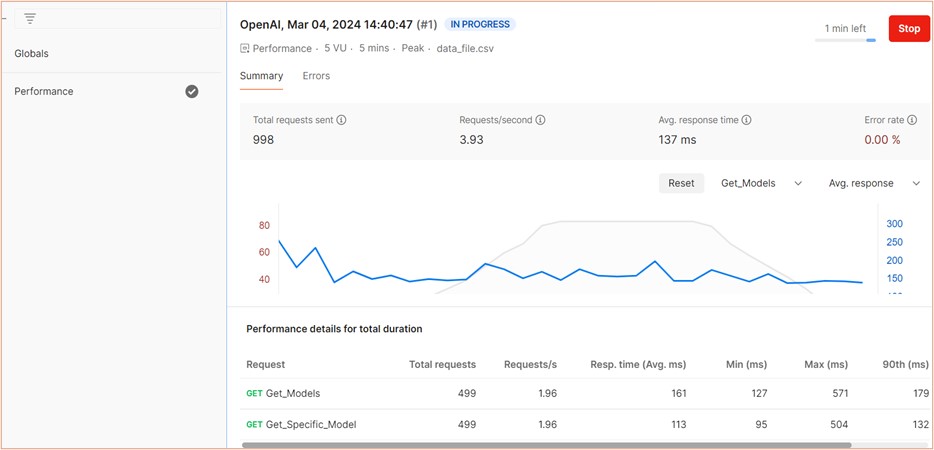Click the 161 average time for Get_Models

pos(678,393)
